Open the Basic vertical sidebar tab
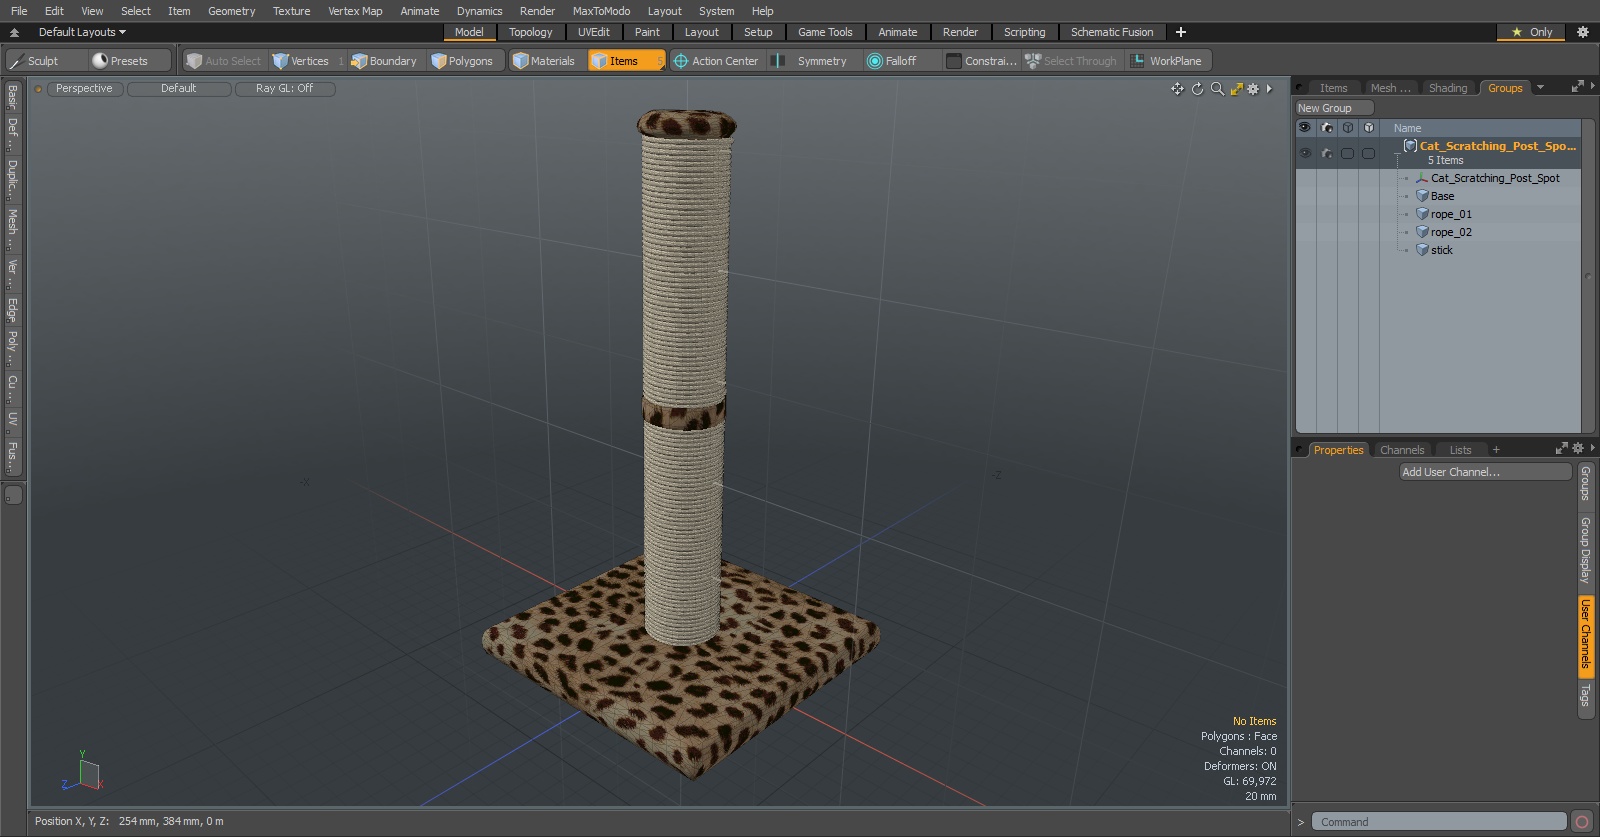The width and height of the screenshot is (1600, 837). pyautogui.click(x=12, y=97)
